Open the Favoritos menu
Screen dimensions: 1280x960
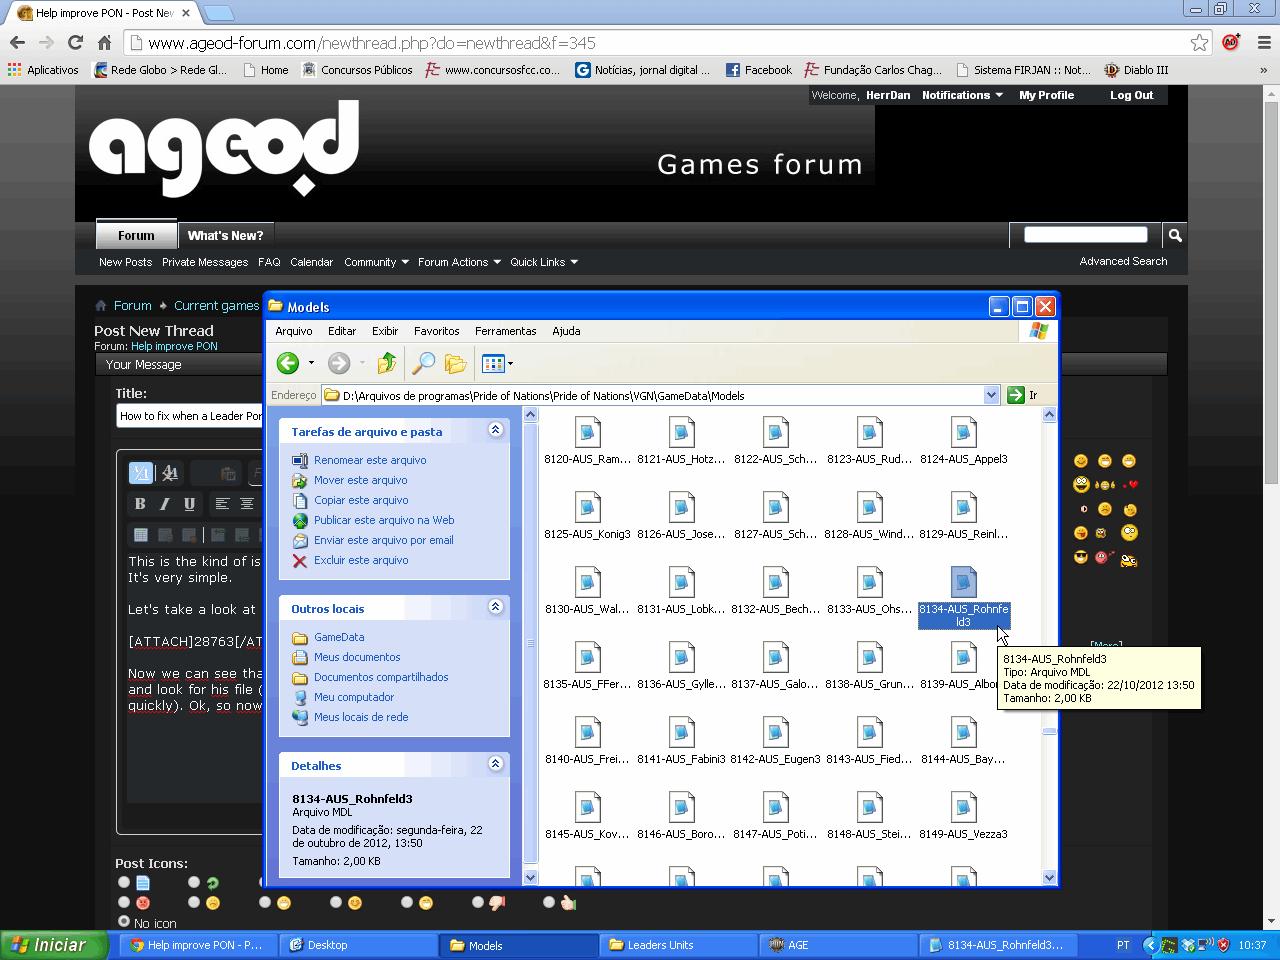point(436,331)
